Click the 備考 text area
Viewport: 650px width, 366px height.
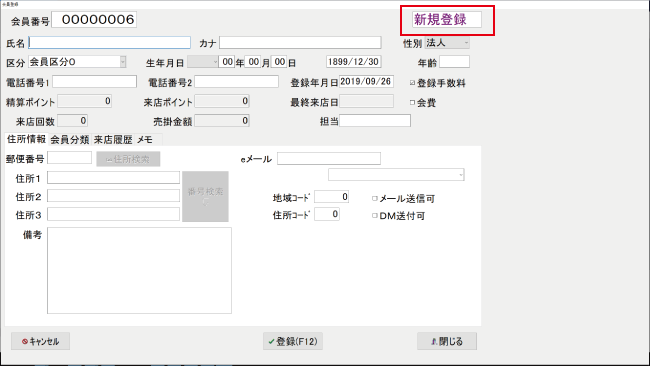pos(139,270)
